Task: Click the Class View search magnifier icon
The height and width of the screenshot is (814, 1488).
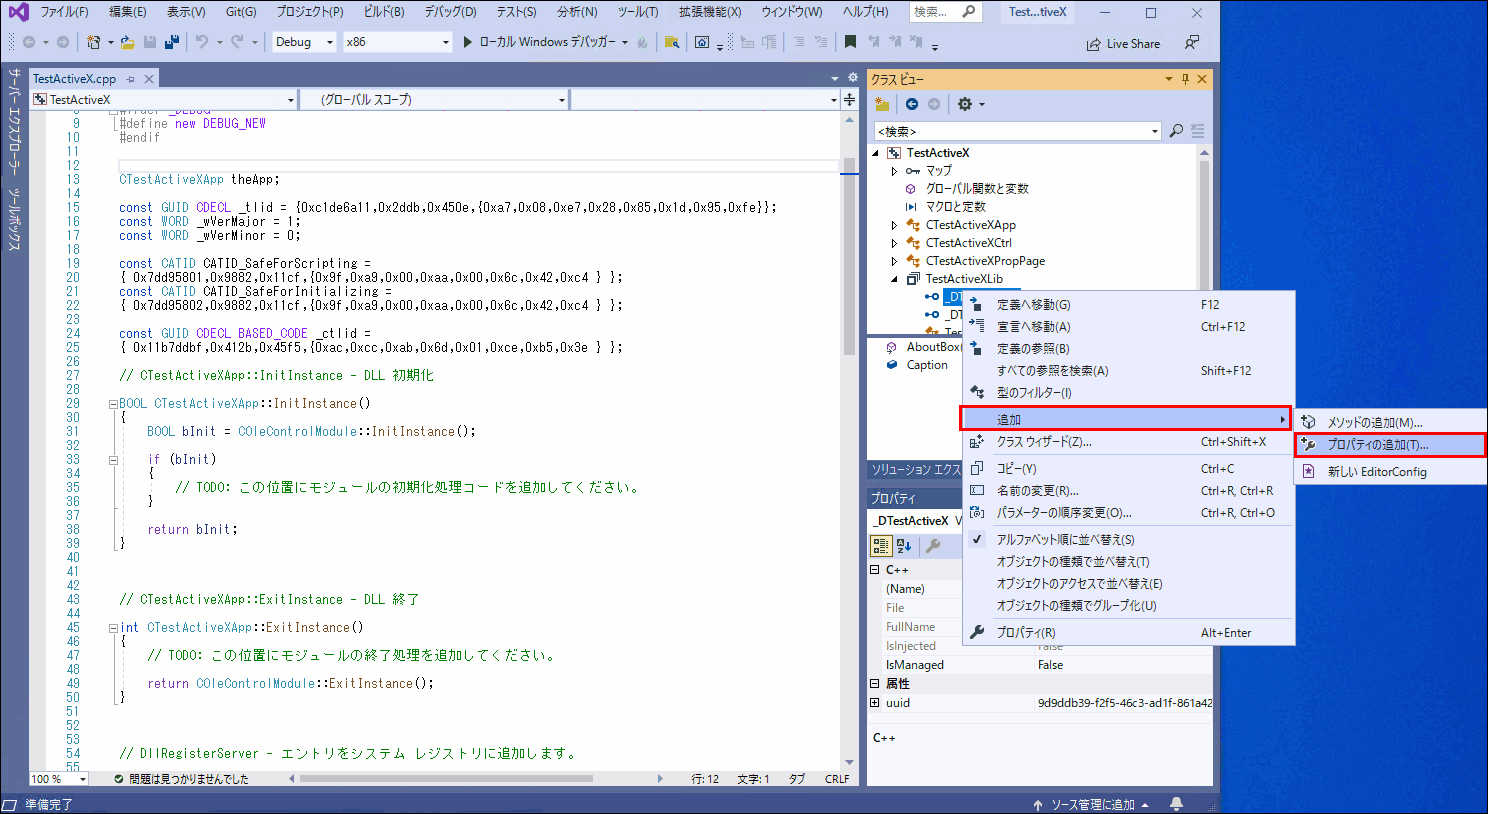Action: pyautogui.click(x=1176, y=131)
